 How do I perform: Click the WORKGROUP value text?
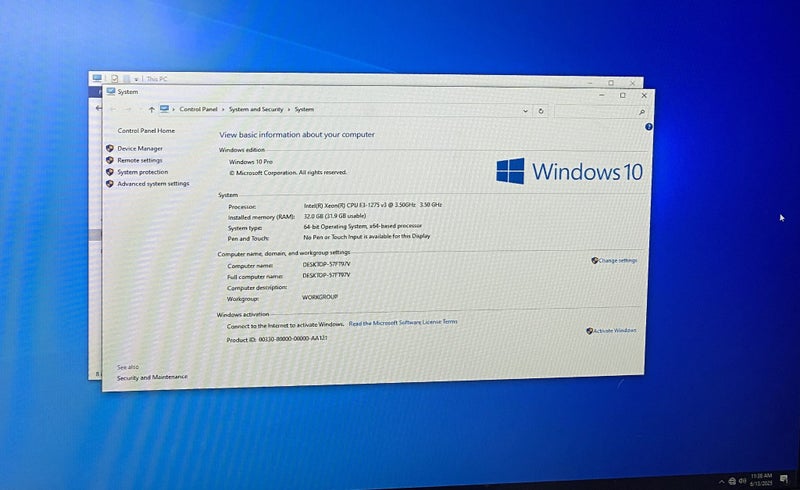point(320,297)
